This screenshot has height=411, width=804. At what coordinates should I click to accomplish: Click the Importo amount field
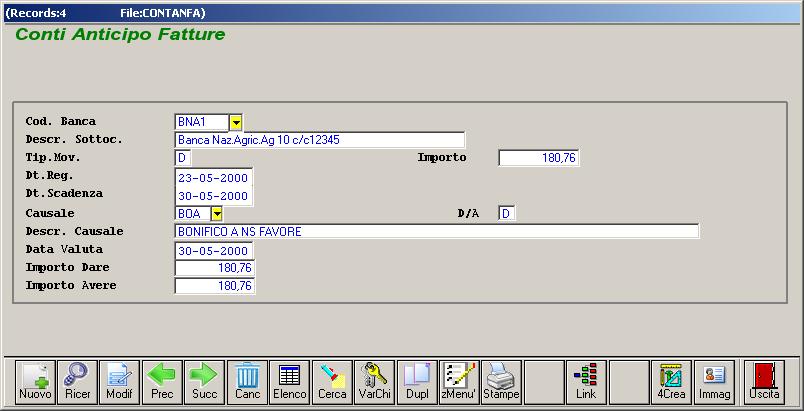click(x=539, y=158)
